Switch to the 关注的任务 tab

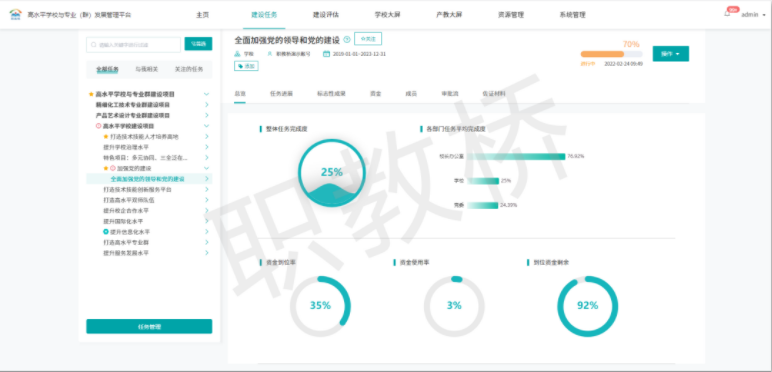[x=189, y=69]
